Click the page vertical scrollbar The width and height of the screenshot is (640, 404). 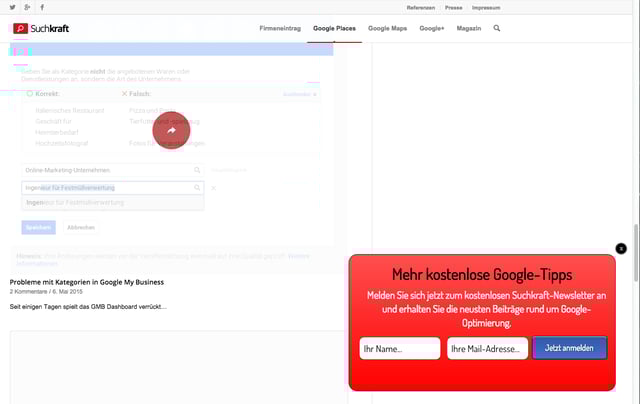pos(636,252)
